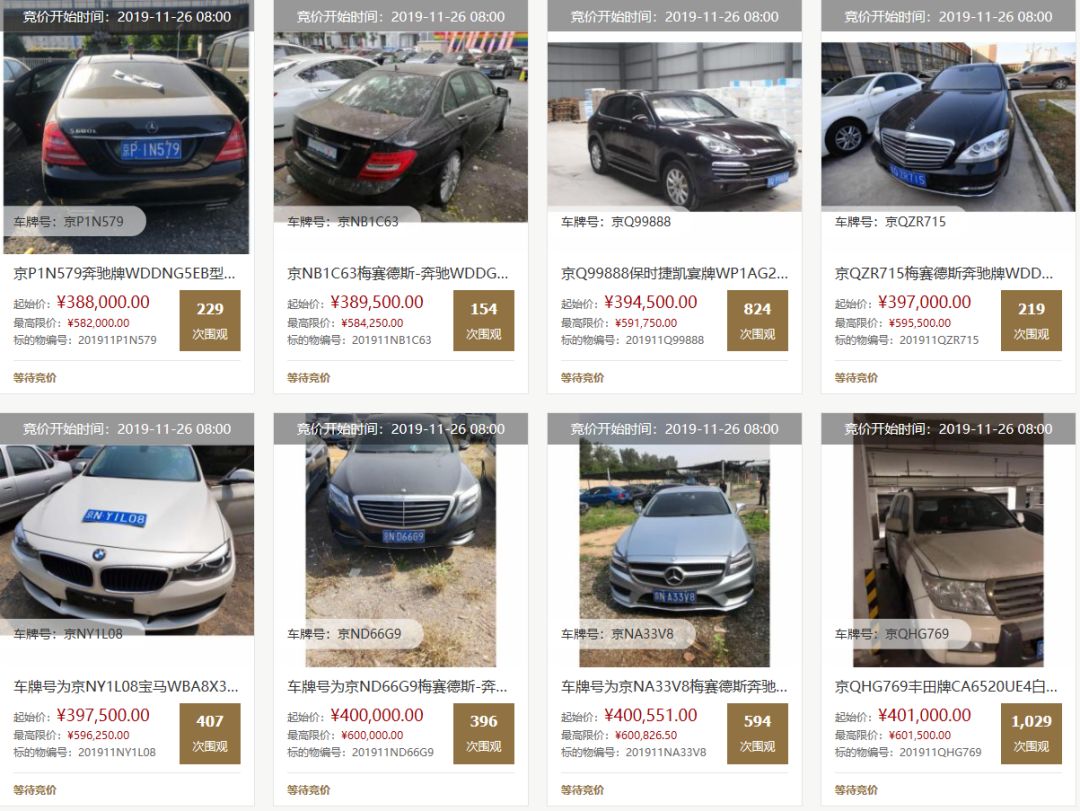Click 等待竞价 status under 京NA33V8 listing
This screenshot has height=811, width=1080.
pos(582,790)
